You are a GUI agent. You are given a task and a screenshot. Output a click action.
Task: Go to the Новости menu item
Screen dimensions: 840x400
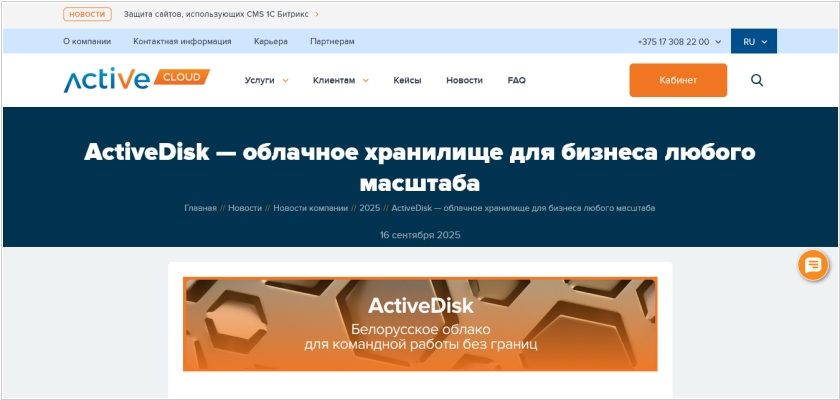[464, 80]
